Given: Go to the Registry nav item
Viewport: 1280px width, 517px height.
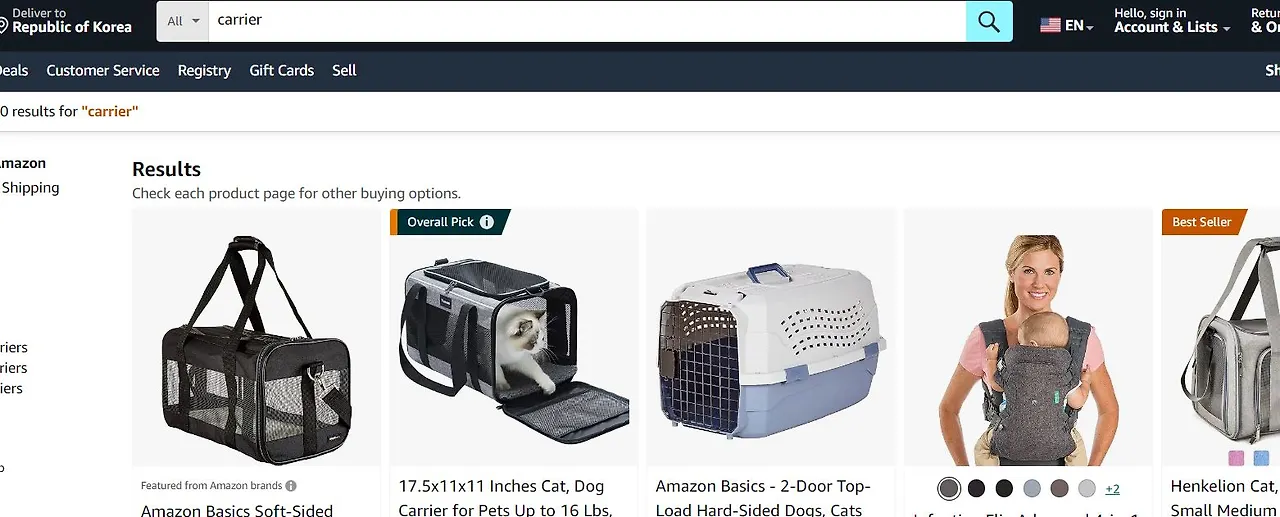Looking at the screenshot, I should [x=204, y=70].
